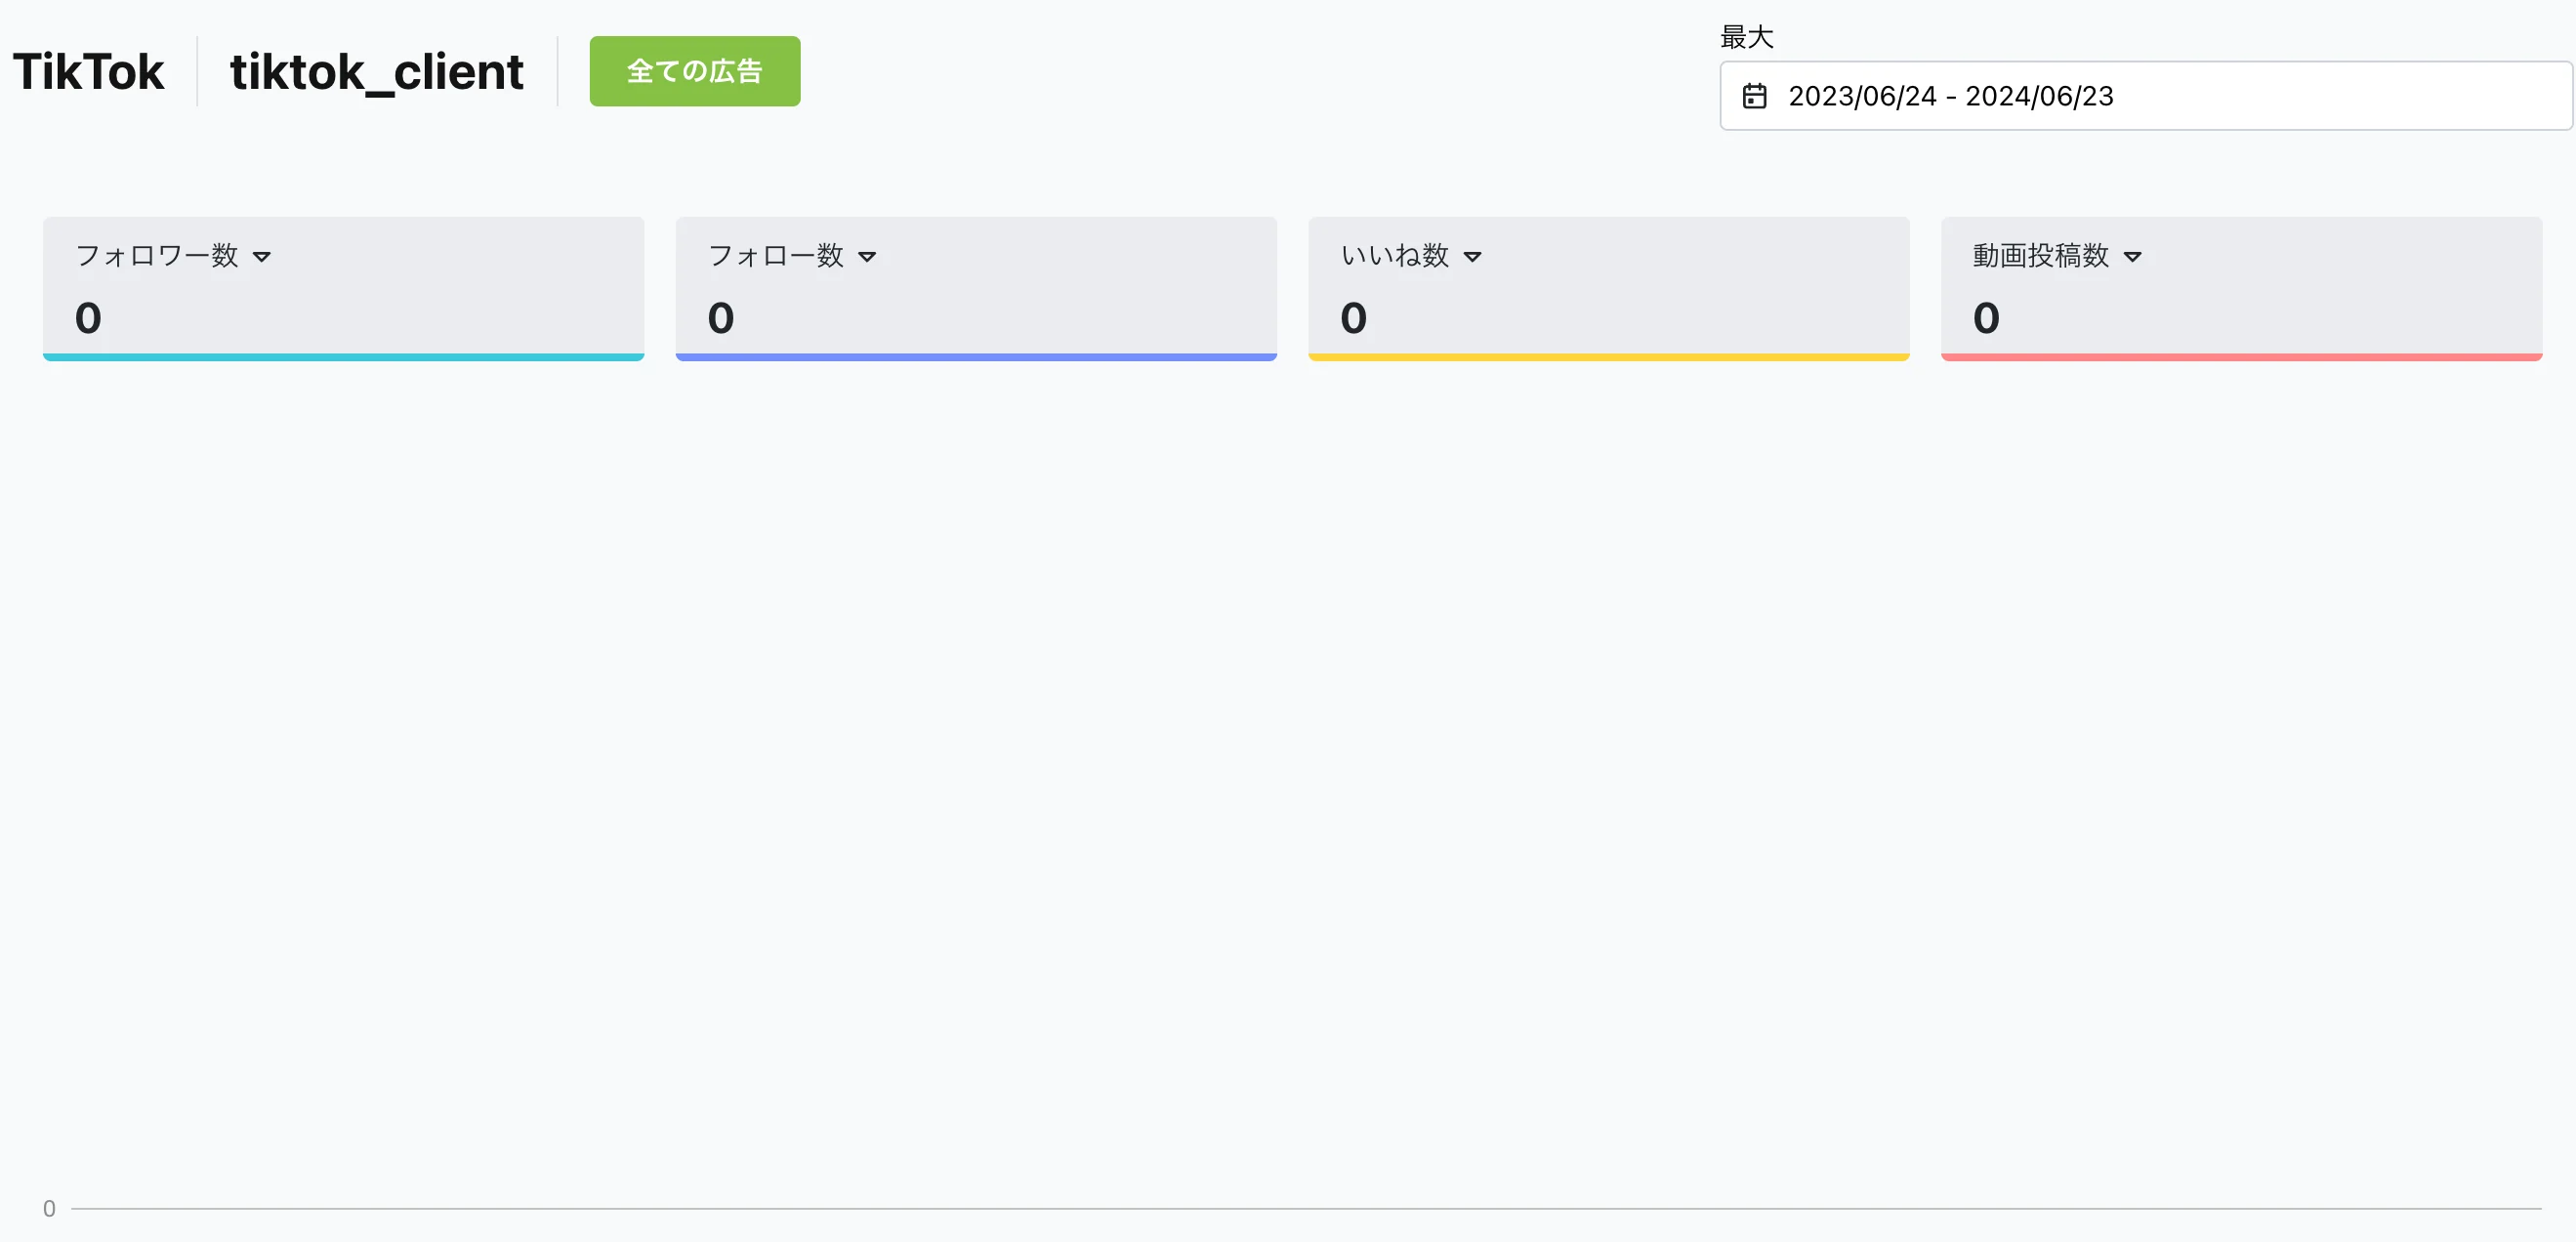Click the TikTok heading
This screenshot has height=1242, width=2576.
[x=88, y=72]
